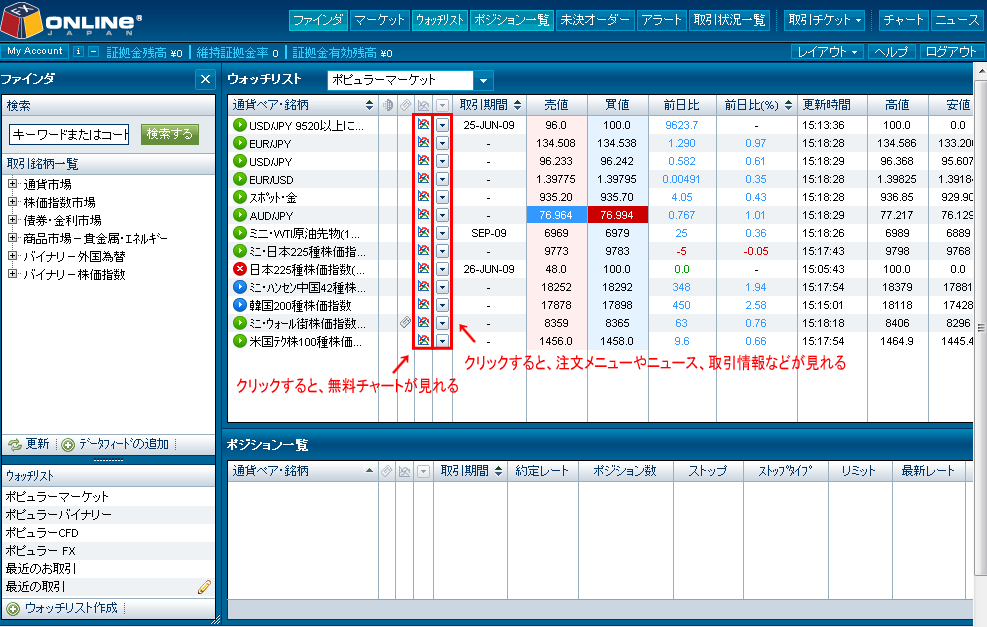Click the blue status icon beside ミニ・ハンセン中国42種株

[239, 287]
